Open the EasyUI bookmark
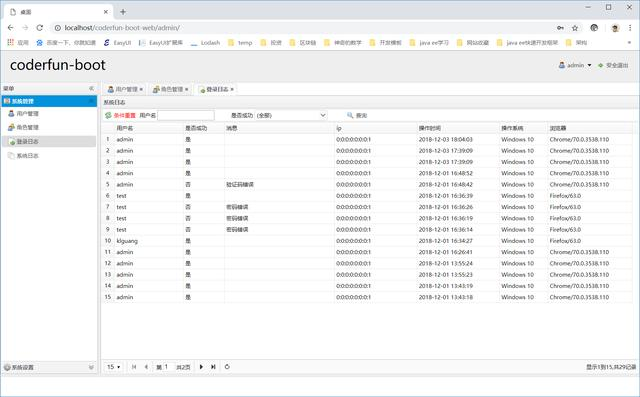The image size is (640, 397). [117, 42]
